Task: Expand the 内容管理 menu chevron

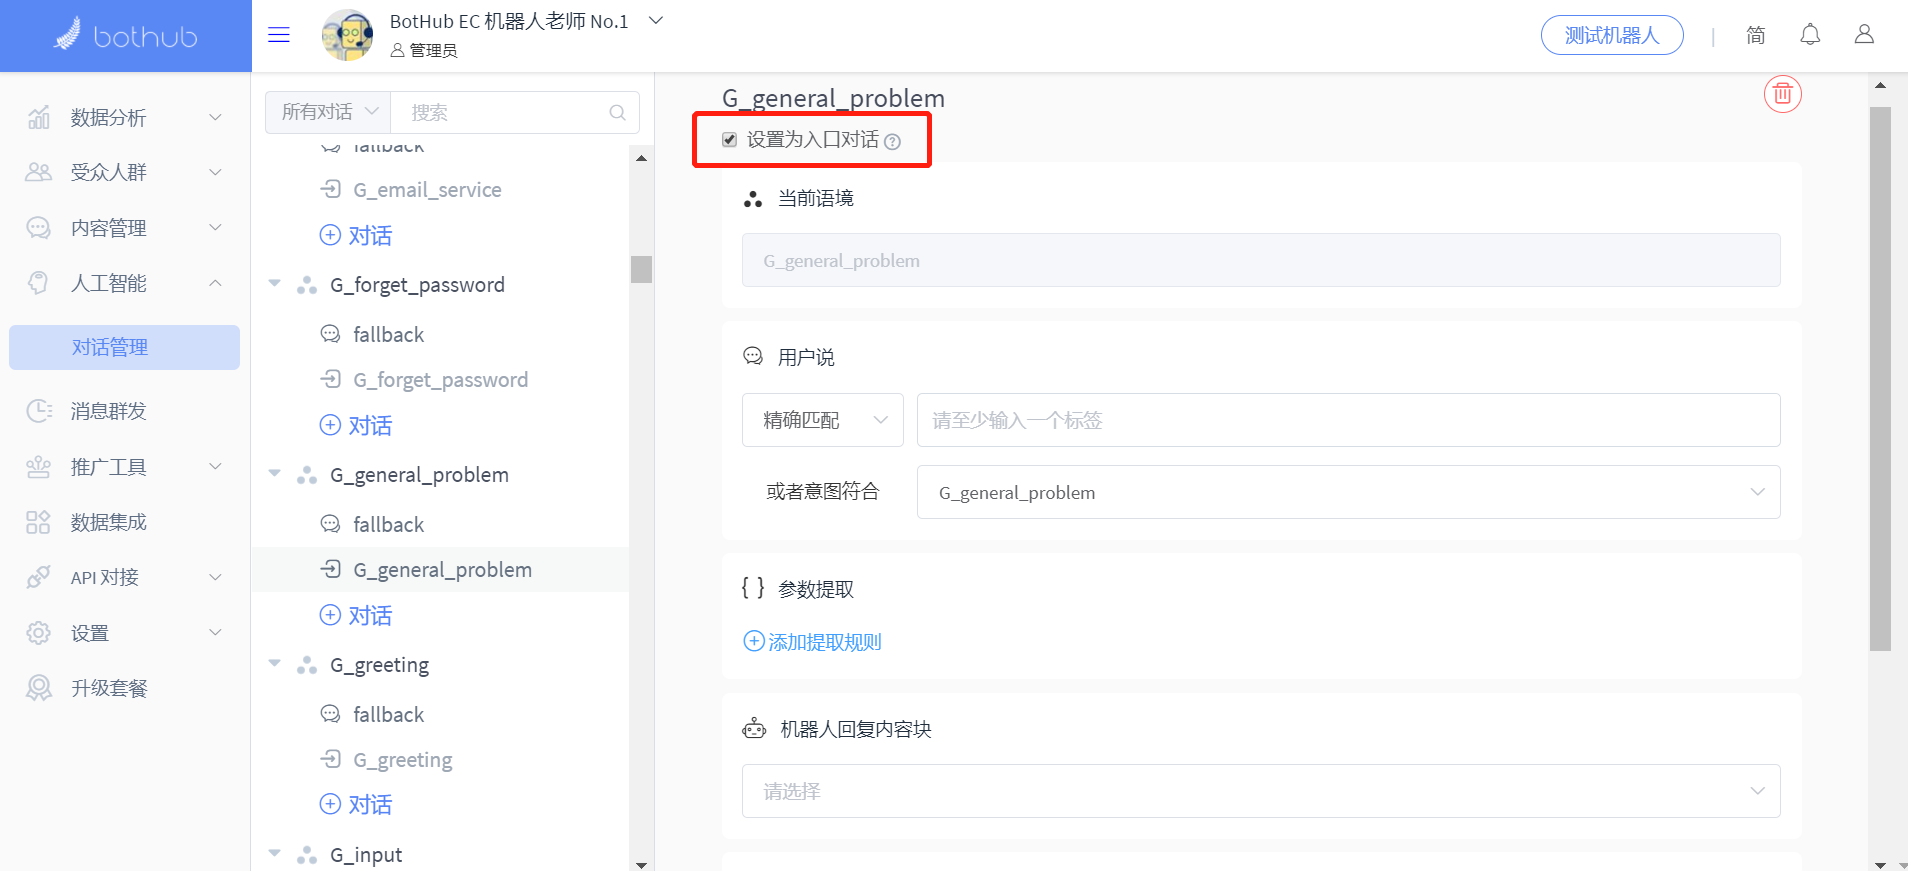Action: [x=215, y=228]
